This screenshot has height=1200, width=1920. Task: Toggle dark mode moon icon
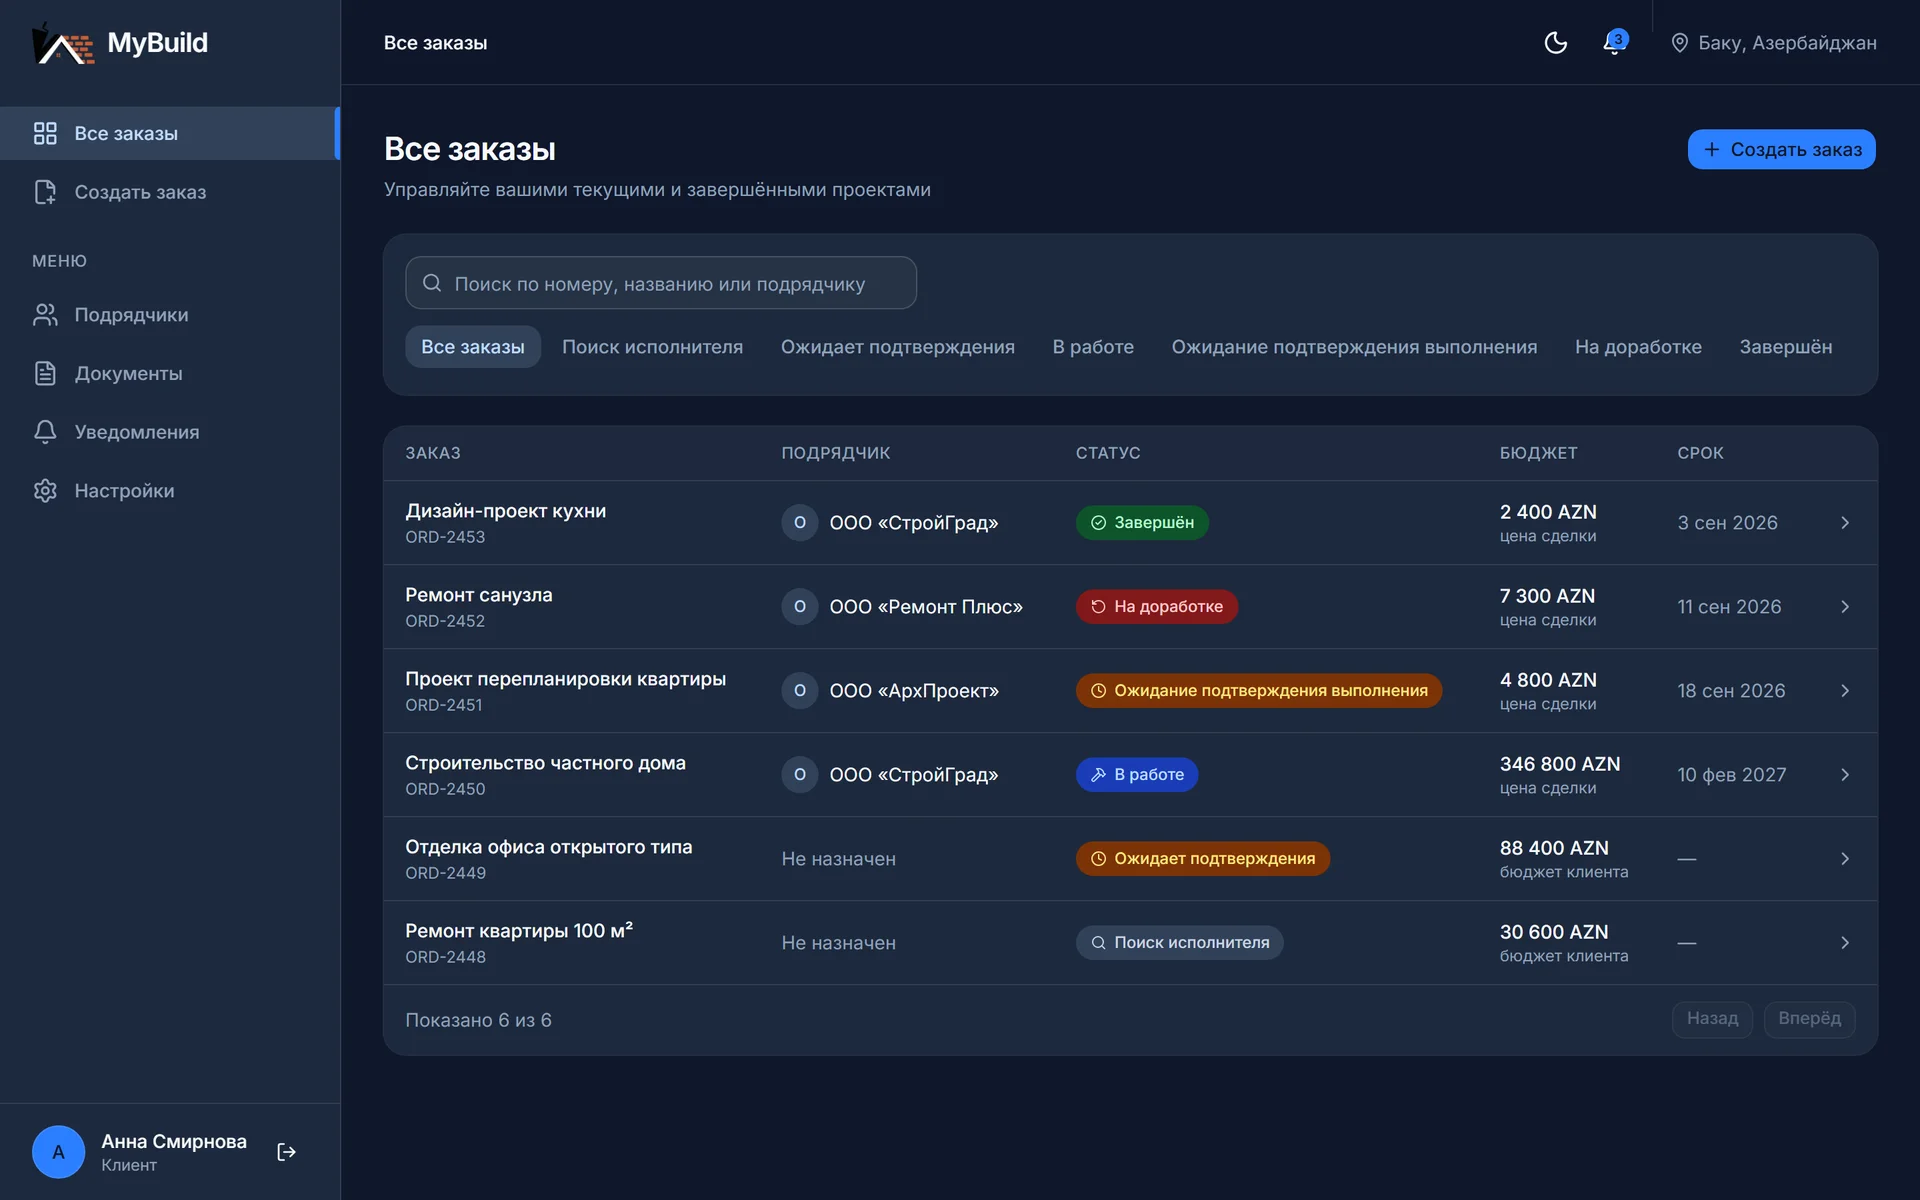(x=1555, y=42)
